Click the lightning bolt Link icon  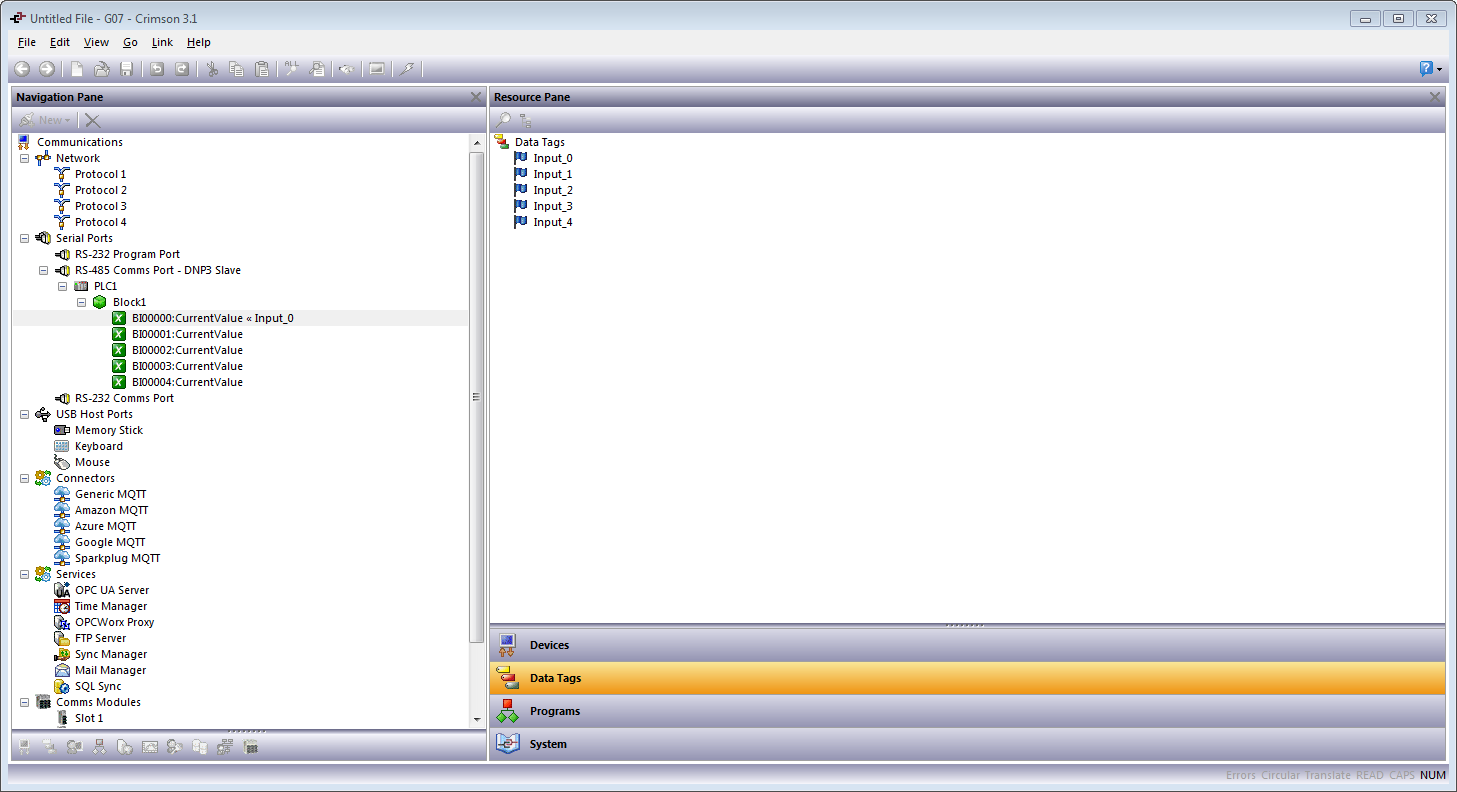coord(407,69)
